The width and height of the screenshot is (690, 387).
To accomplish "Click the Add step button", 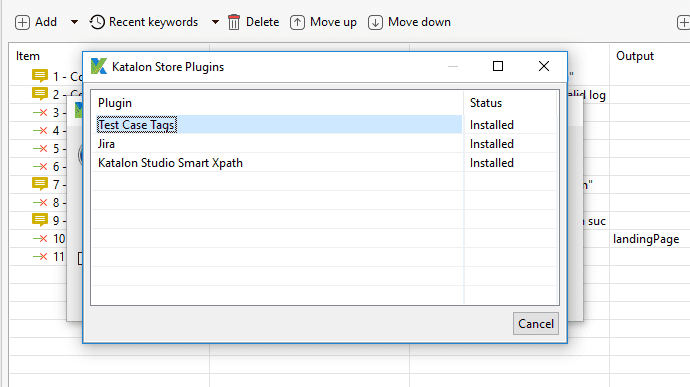I will tap(36, 22).
